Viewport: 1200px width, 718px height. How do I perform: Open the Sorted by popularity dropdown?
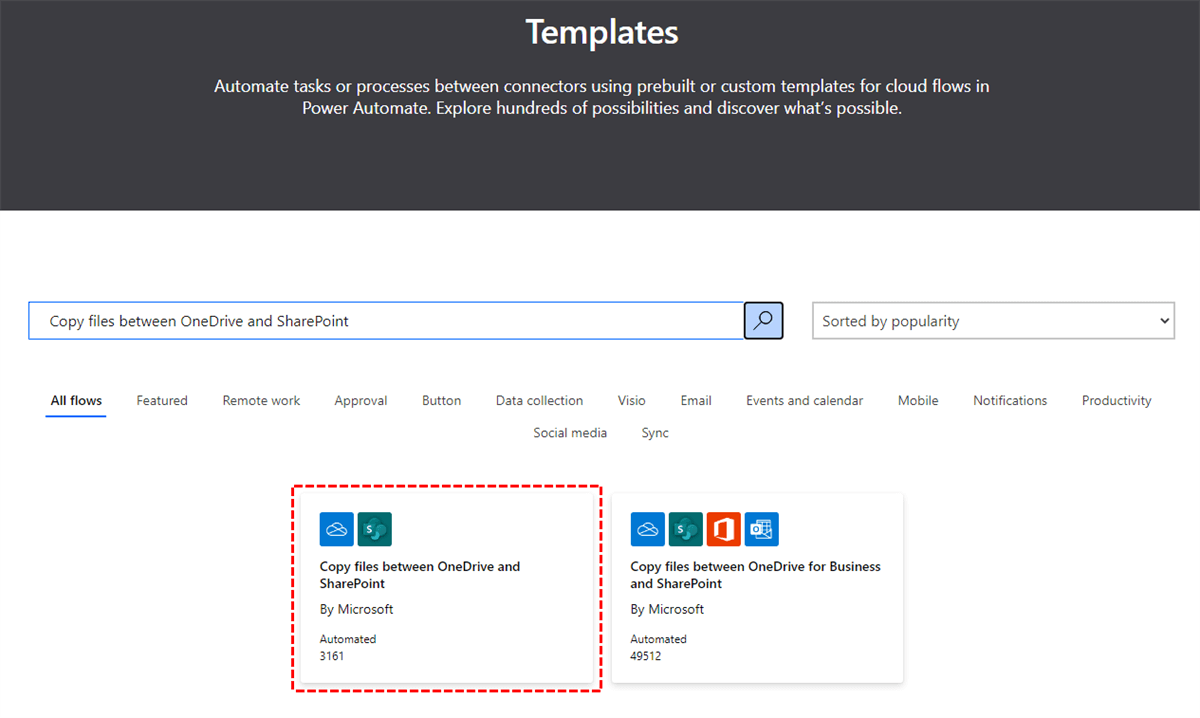point(993,321)
